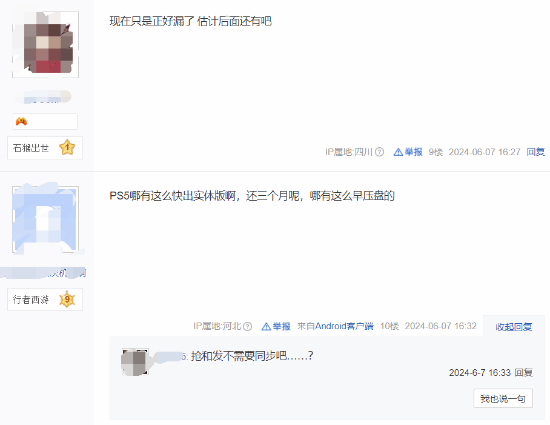550x425 pixels.
Task: Open the second poster's blue avatar
Action: coord(45,219)
